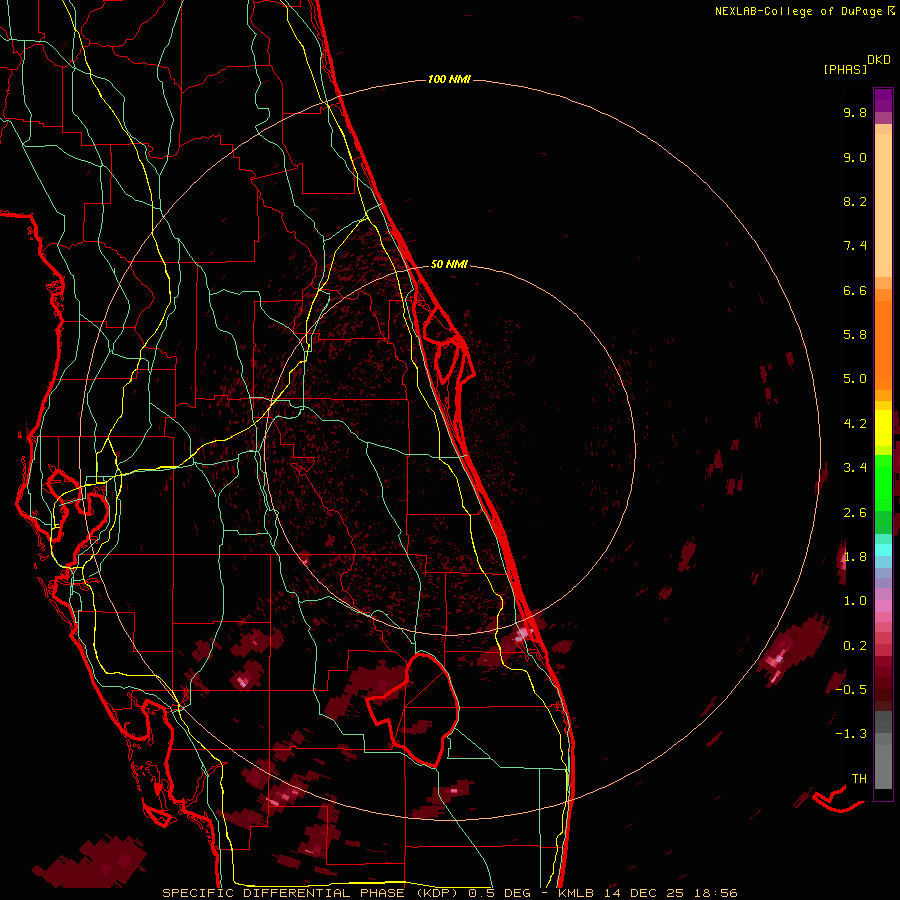Click the [PHAS] legend label

click(845, 69)
